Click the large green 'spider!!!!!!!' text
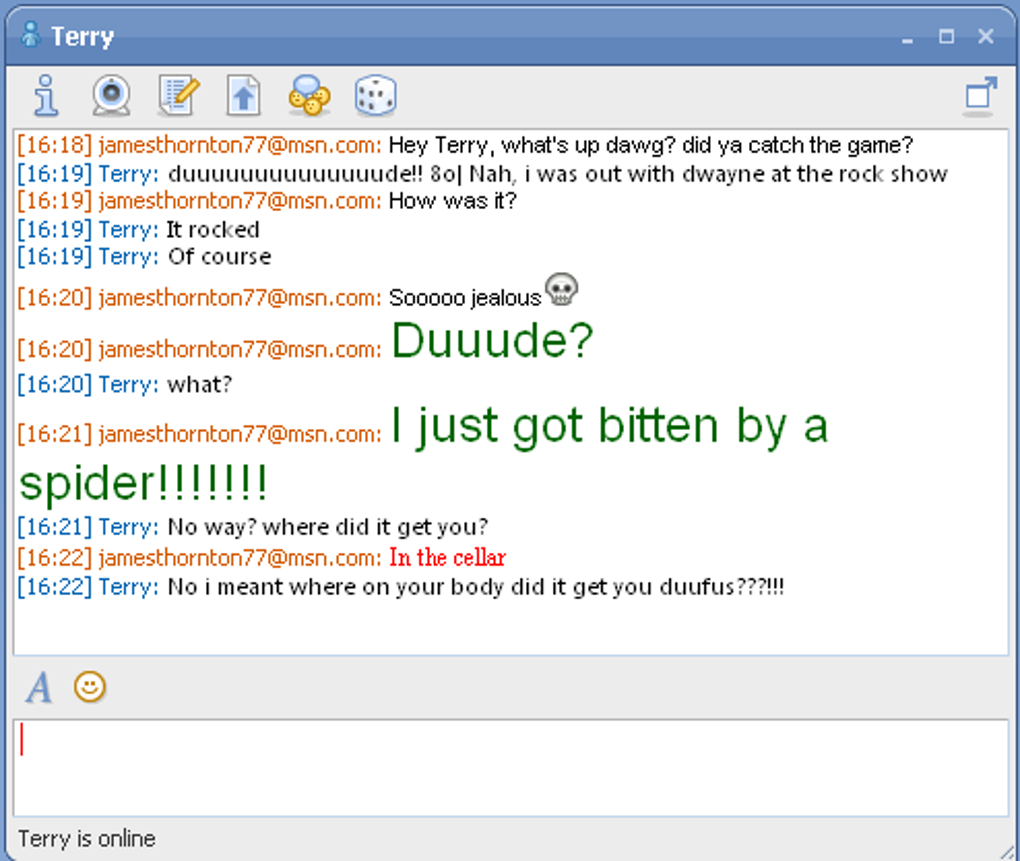 click(143, 483)
